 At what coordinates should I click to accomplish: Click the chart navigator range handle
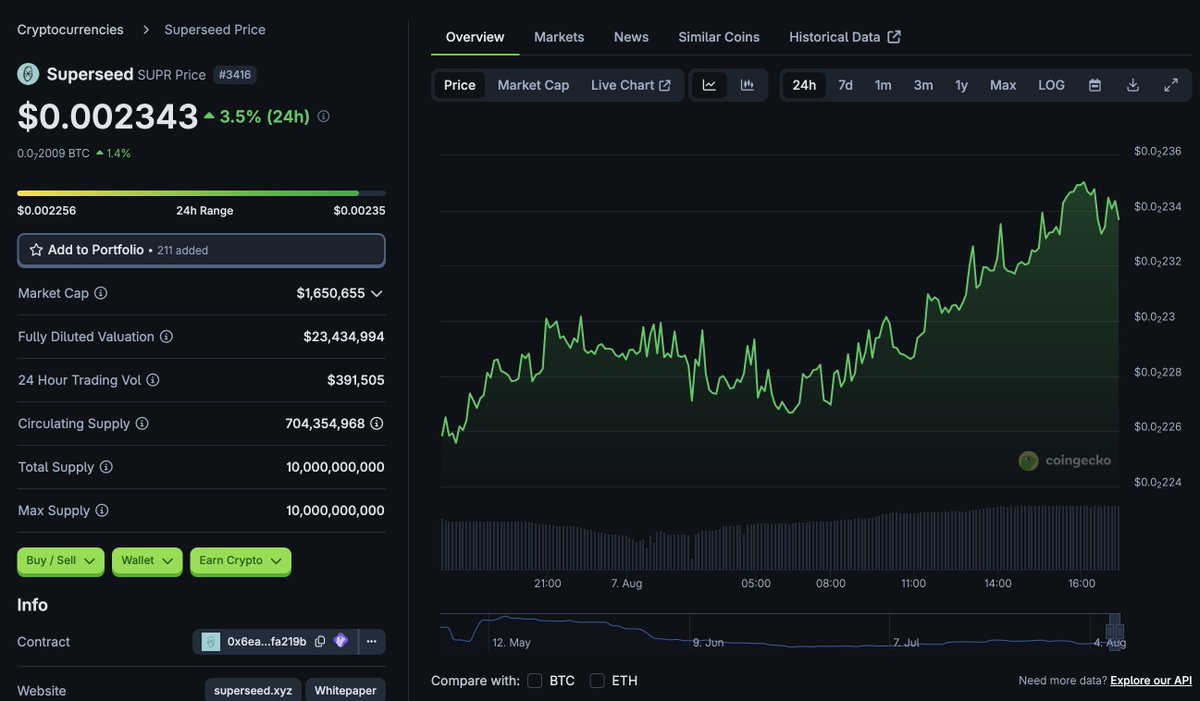pos(1116,631)
